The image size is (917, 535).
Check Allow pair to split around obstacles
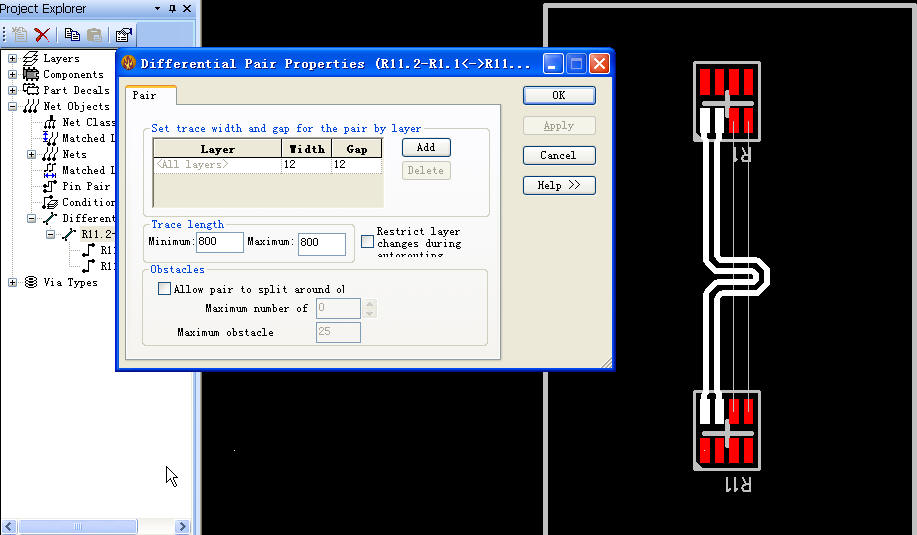point(164,289)
